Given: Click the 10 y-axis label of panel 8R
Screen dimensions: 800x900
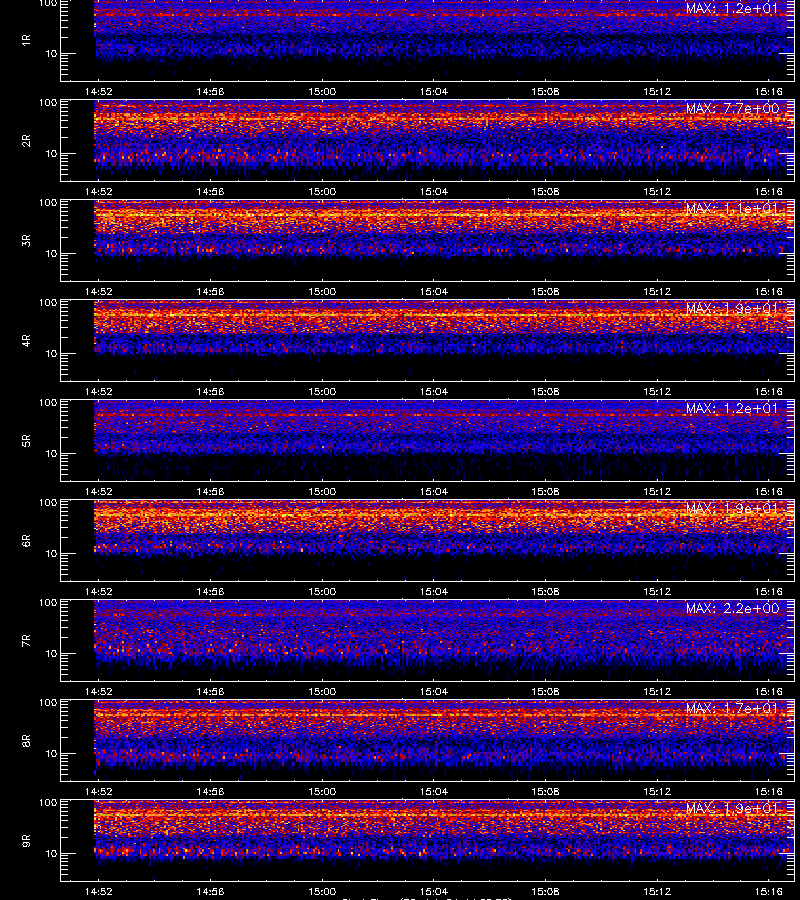Looking at the screenshot, I should point(52,753).
